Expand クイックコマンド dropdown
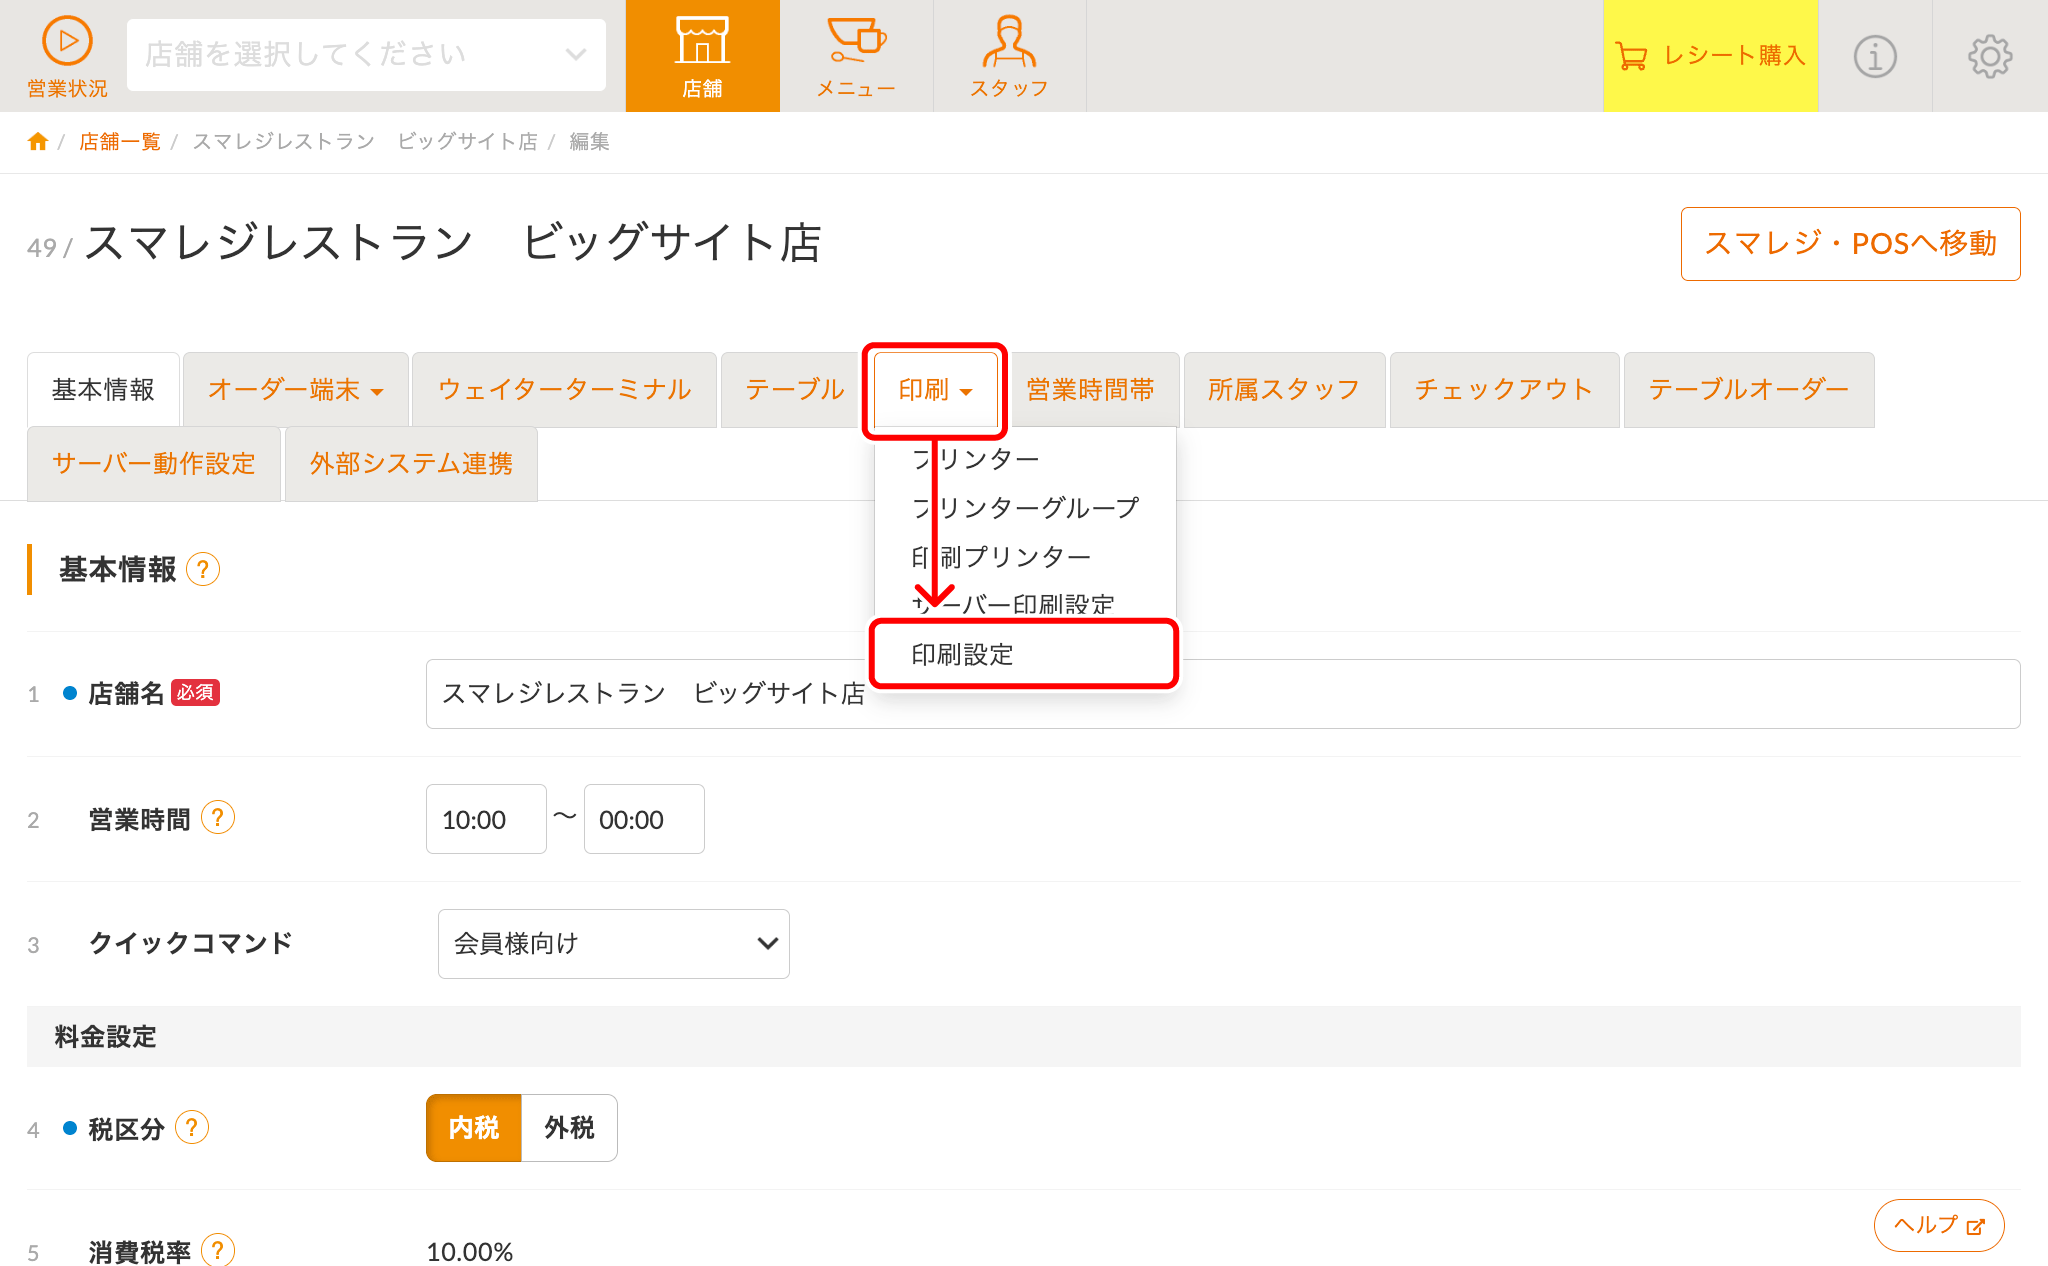The image size is (2048, 1266). (x=614, y=943)
